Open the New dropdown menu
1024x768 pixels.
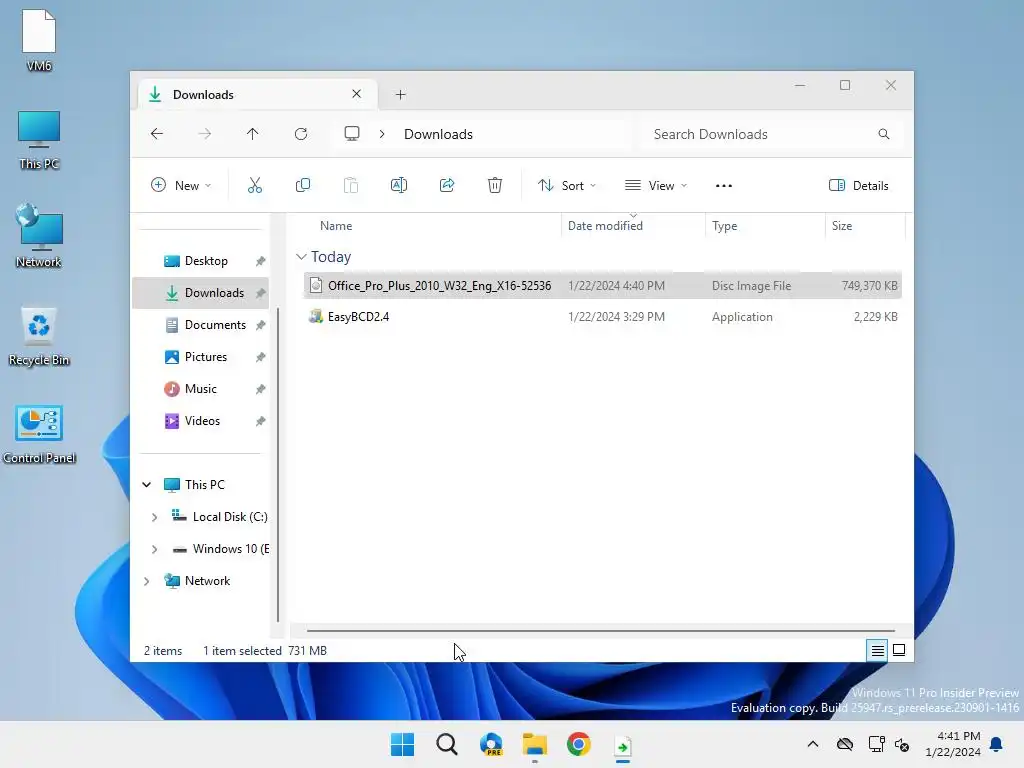(x=181, y=185)
